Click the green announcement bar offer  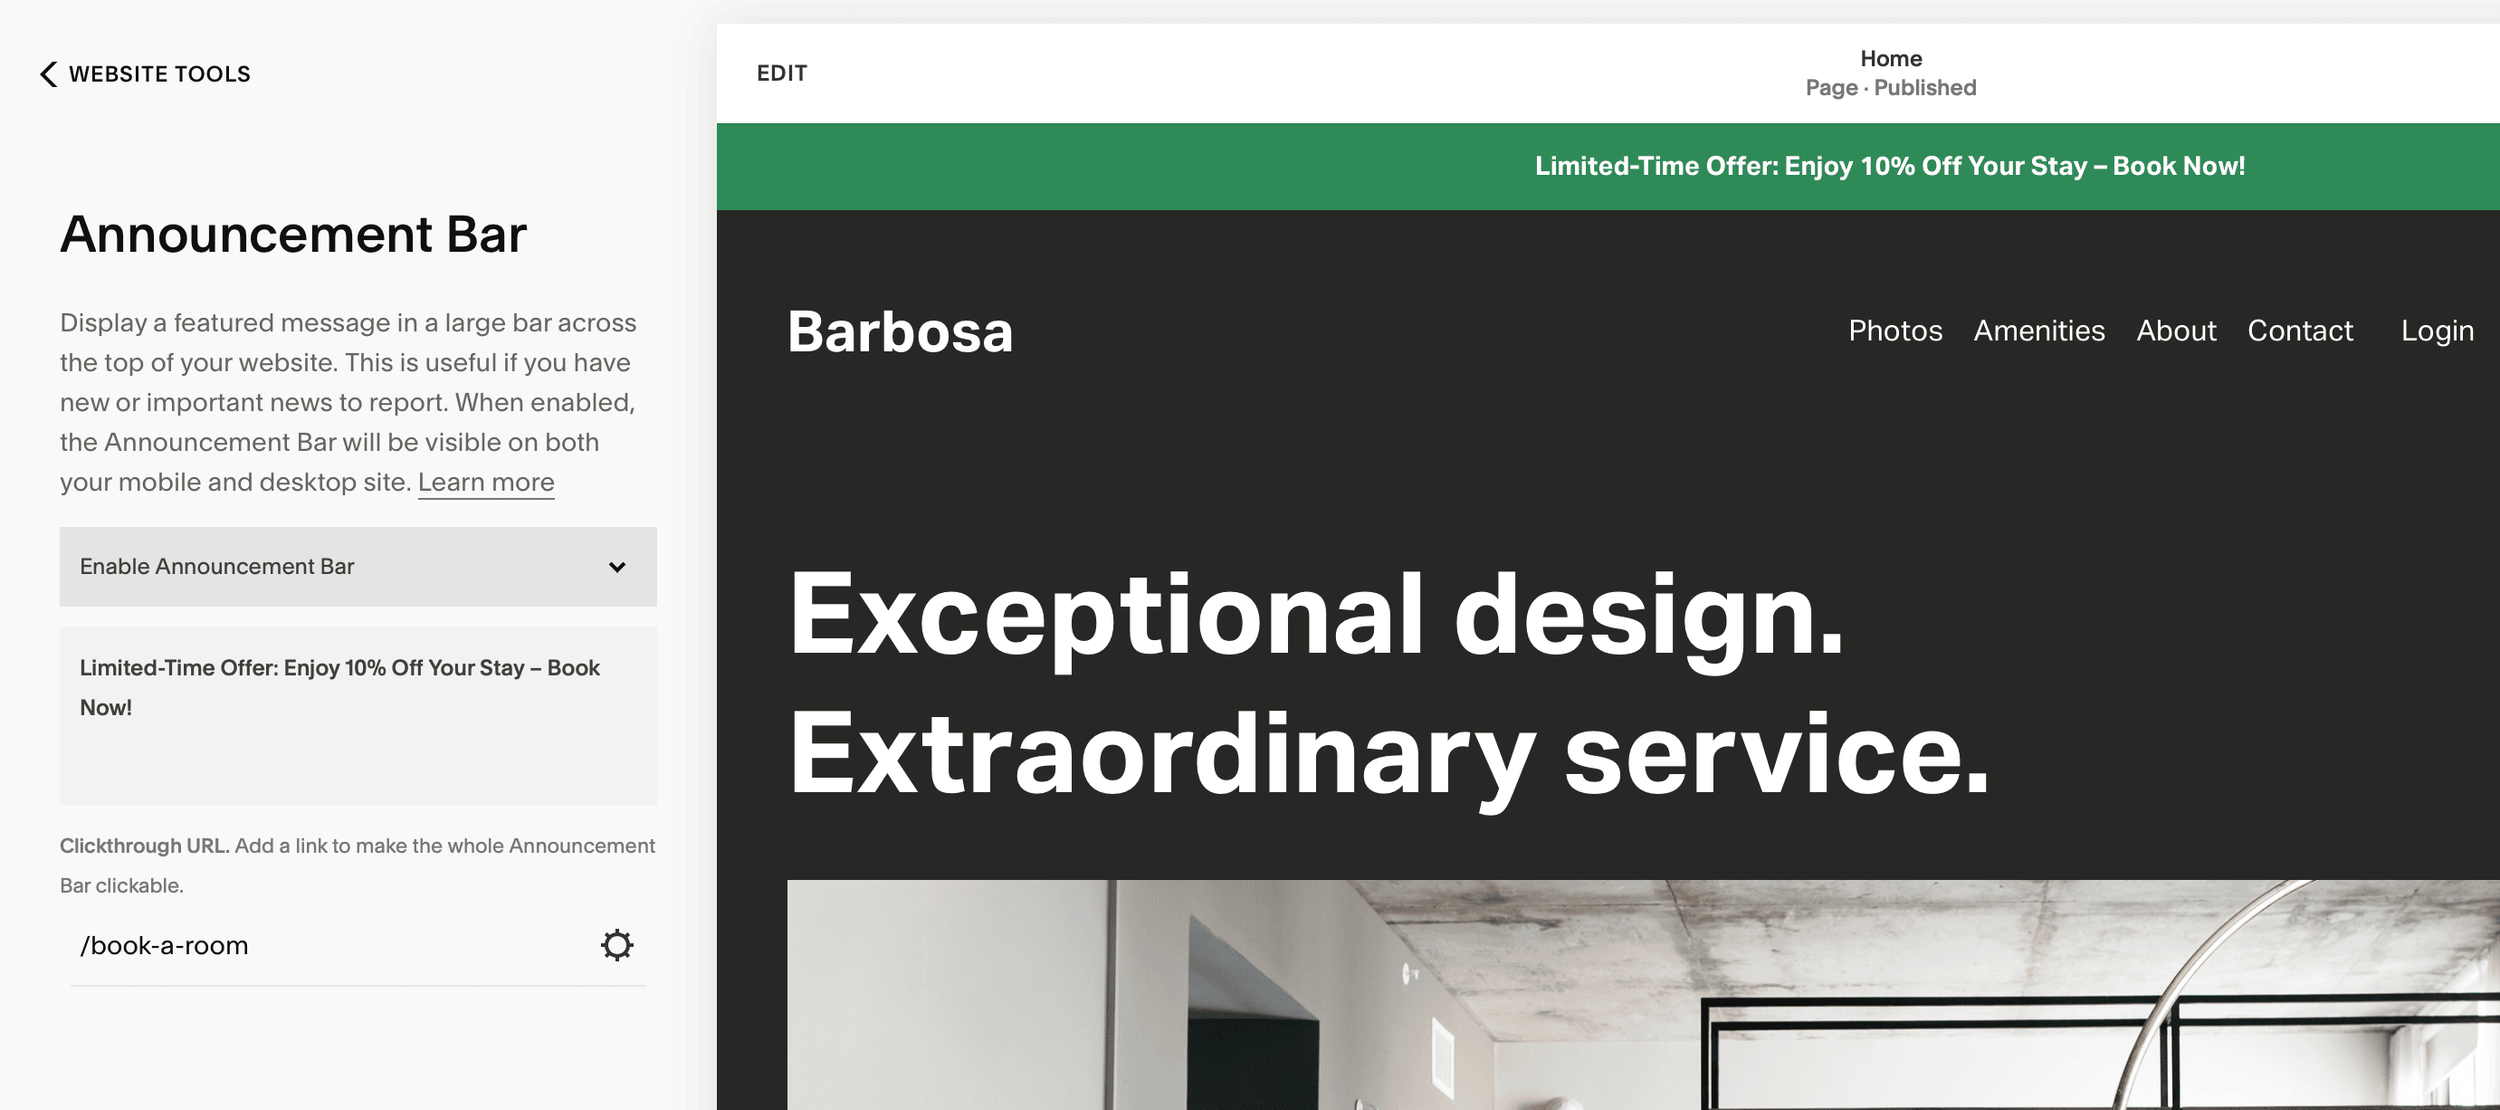(1890, 166)
